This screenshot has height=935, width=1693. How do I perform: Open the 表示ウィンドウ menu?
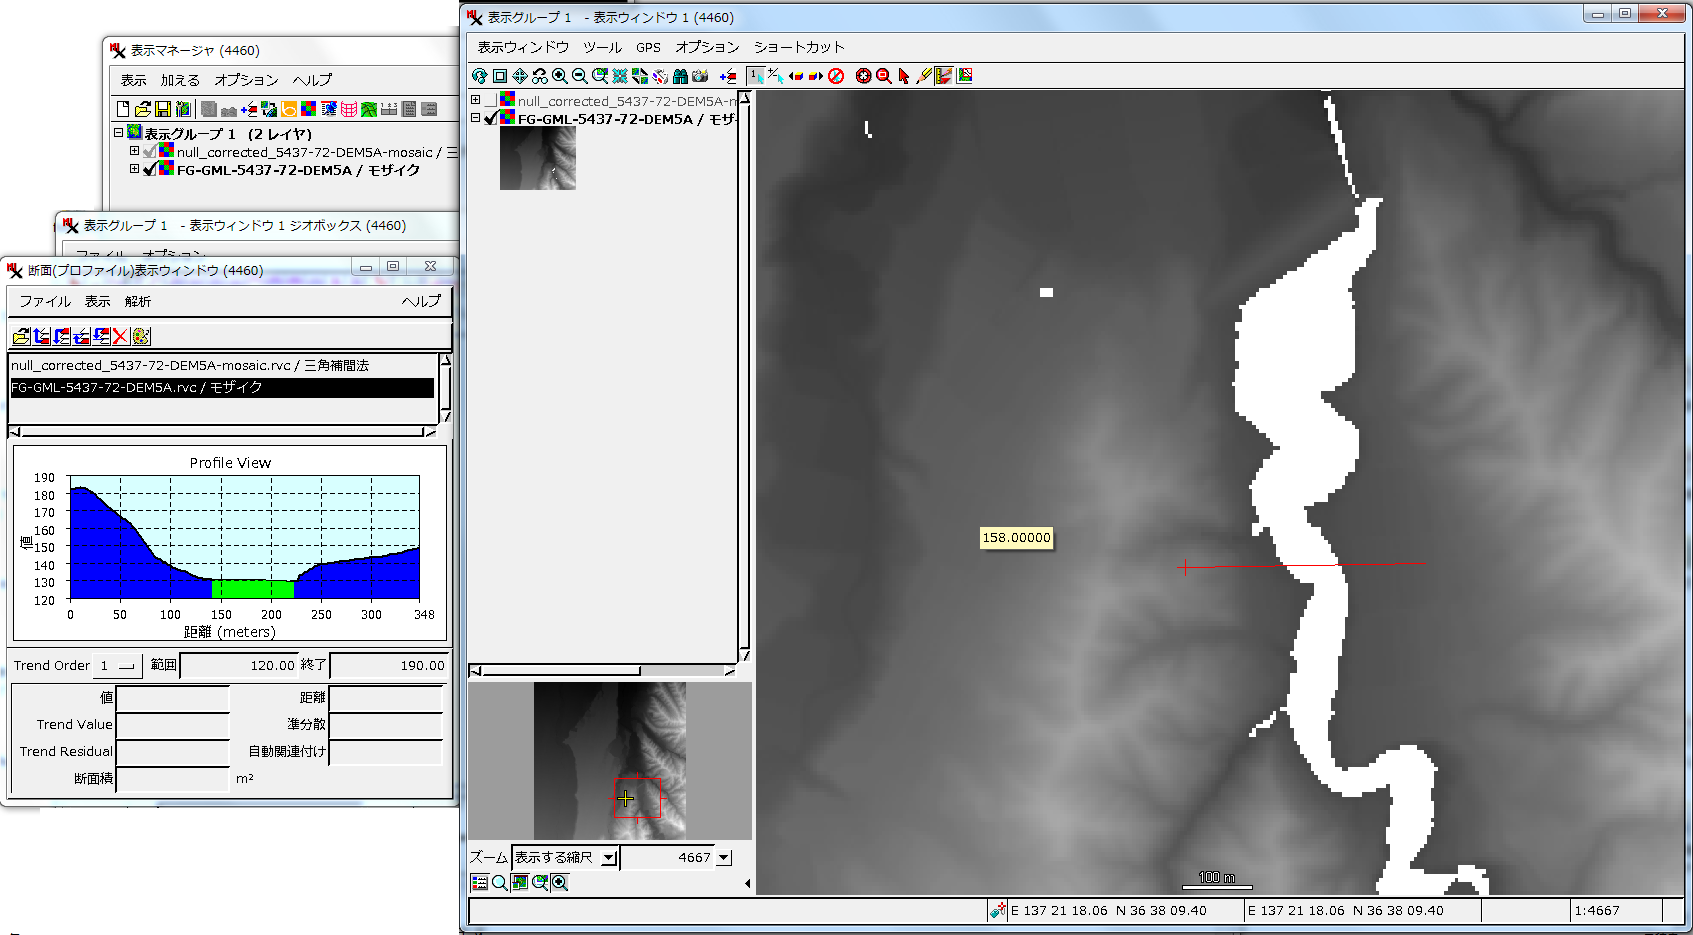pyautogui.click(x=523, y=47)
